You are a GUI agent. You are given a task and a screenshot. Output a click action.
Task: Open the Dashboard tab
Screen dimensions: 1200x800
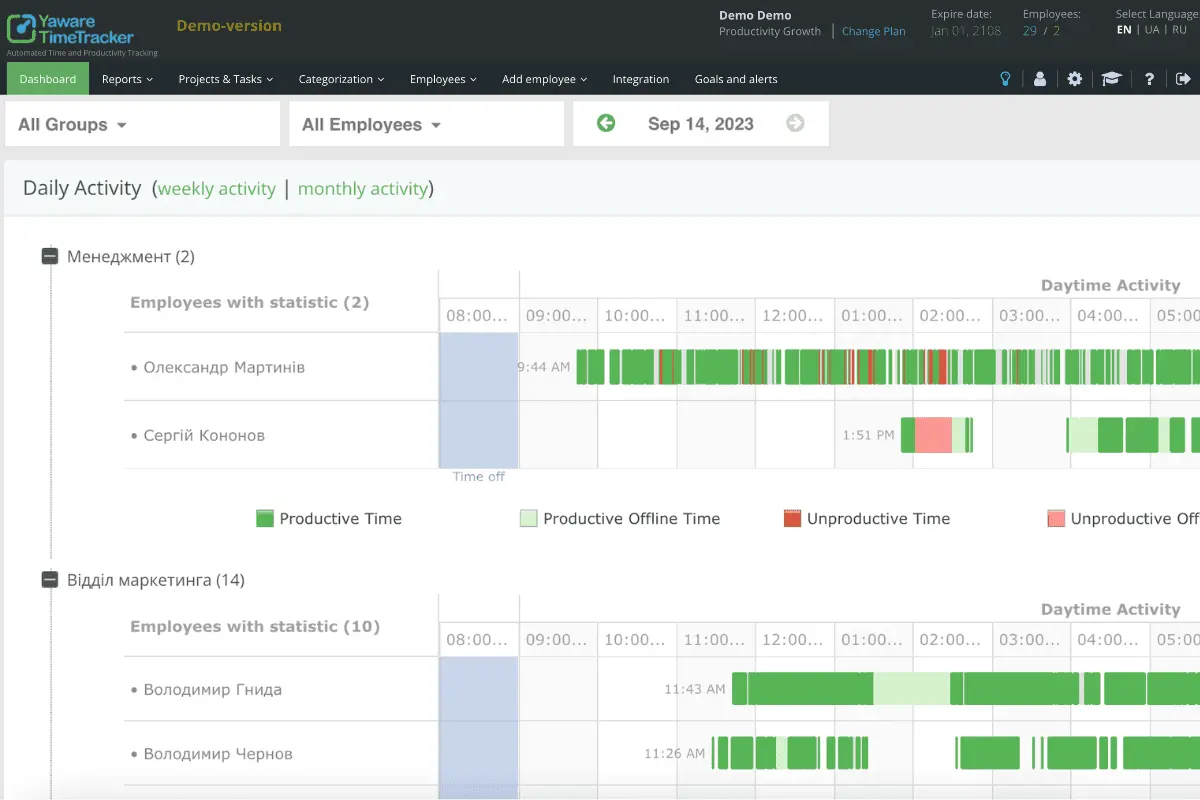click(x=48, y=79)
